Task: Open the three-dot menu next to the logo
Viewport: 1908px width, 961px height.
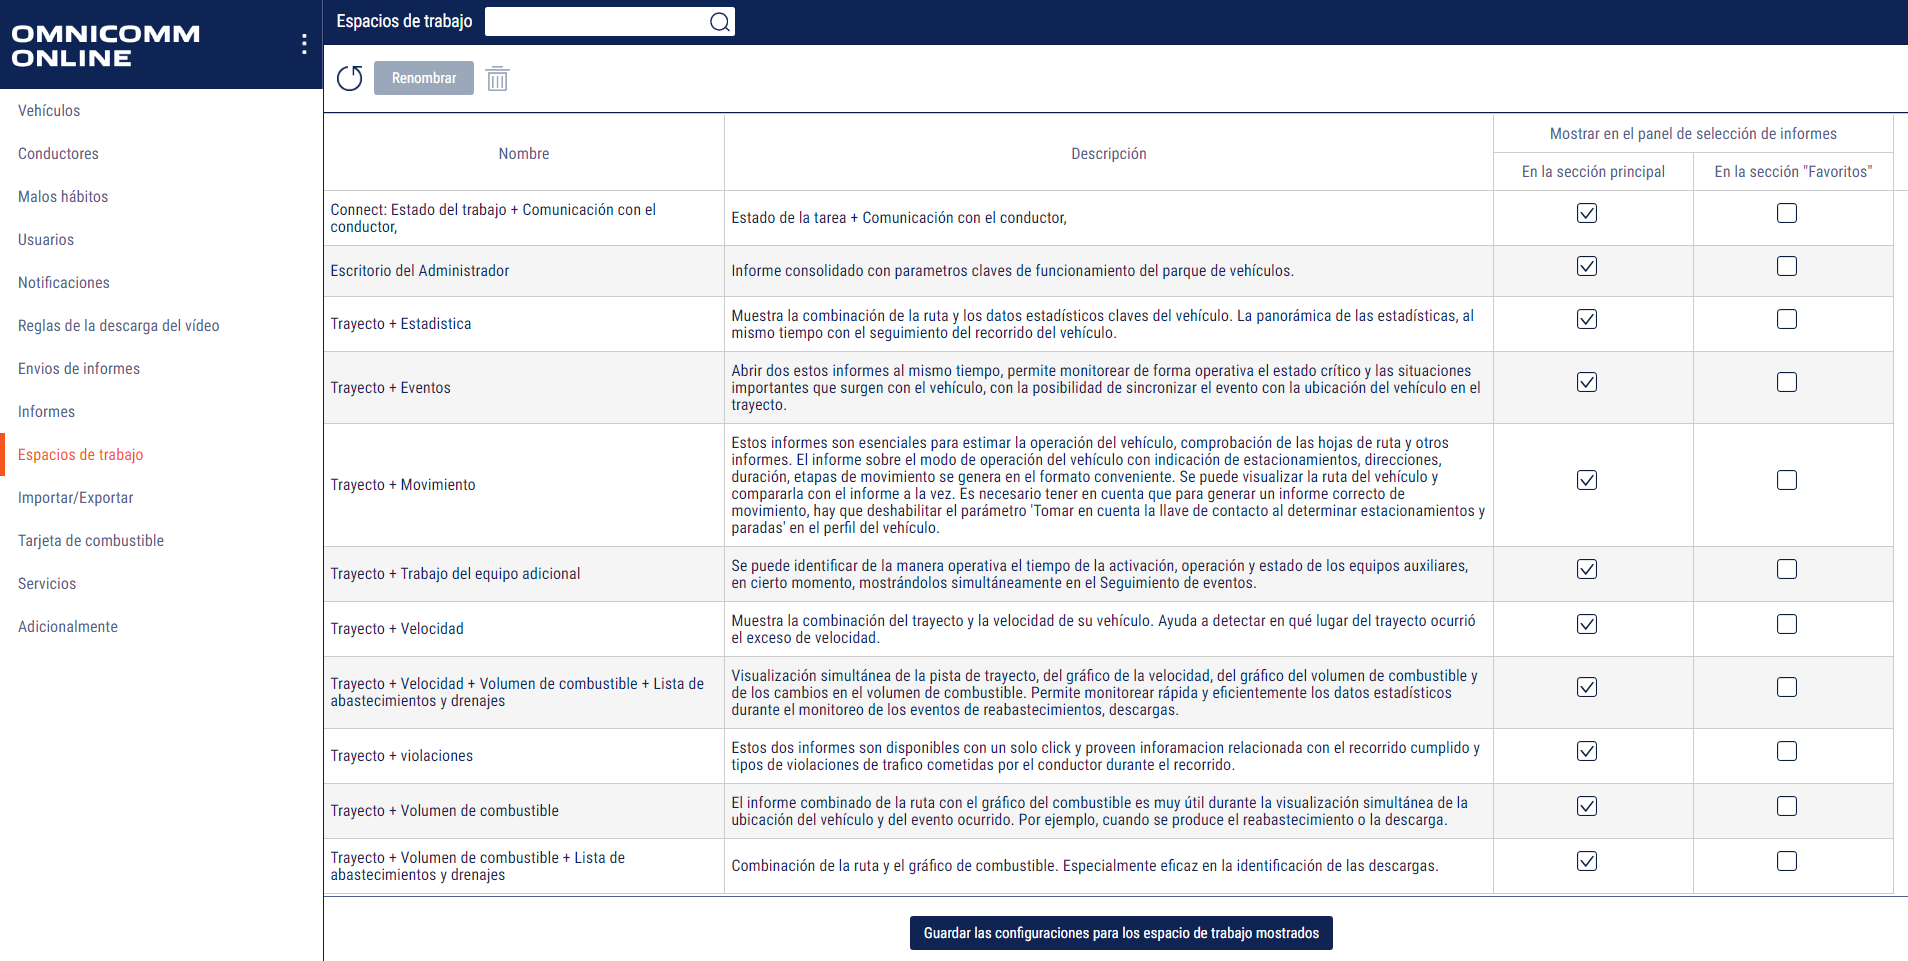Action: [x=304, y=43]
